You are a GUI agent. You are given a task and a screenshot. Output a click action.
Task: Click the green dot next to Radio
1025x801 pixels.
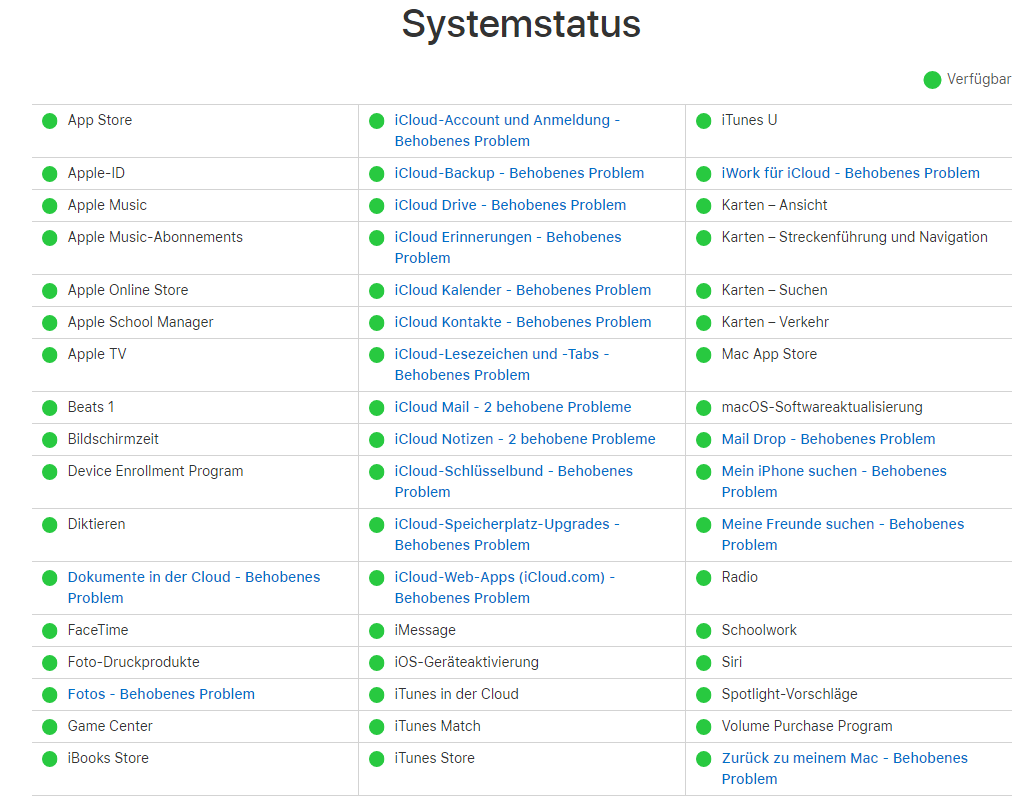[x=703, y=578]
